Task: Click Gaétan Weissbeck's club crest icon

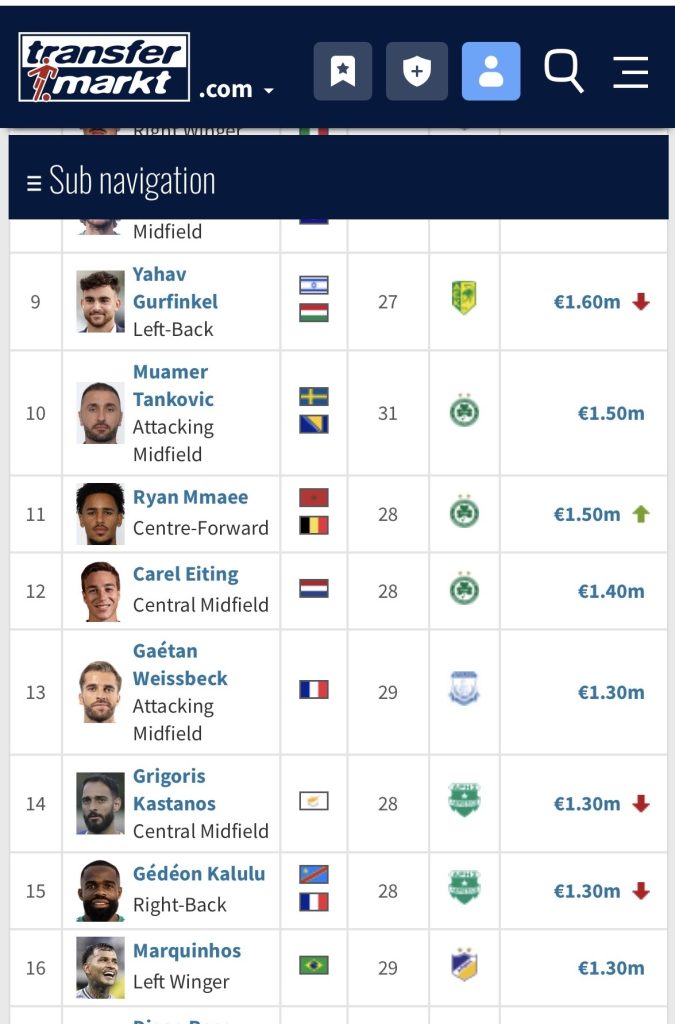Action: coord(464,691)
